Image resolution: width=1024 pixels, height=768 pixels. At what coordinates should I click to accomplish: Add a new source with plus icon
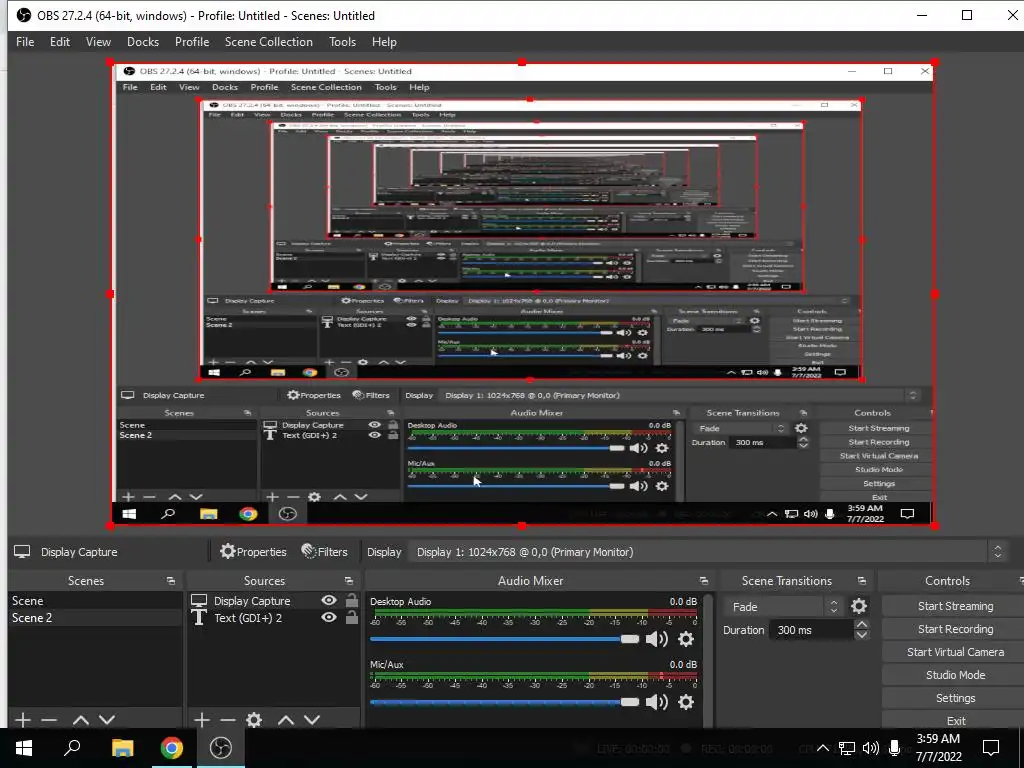click(202, 720)
